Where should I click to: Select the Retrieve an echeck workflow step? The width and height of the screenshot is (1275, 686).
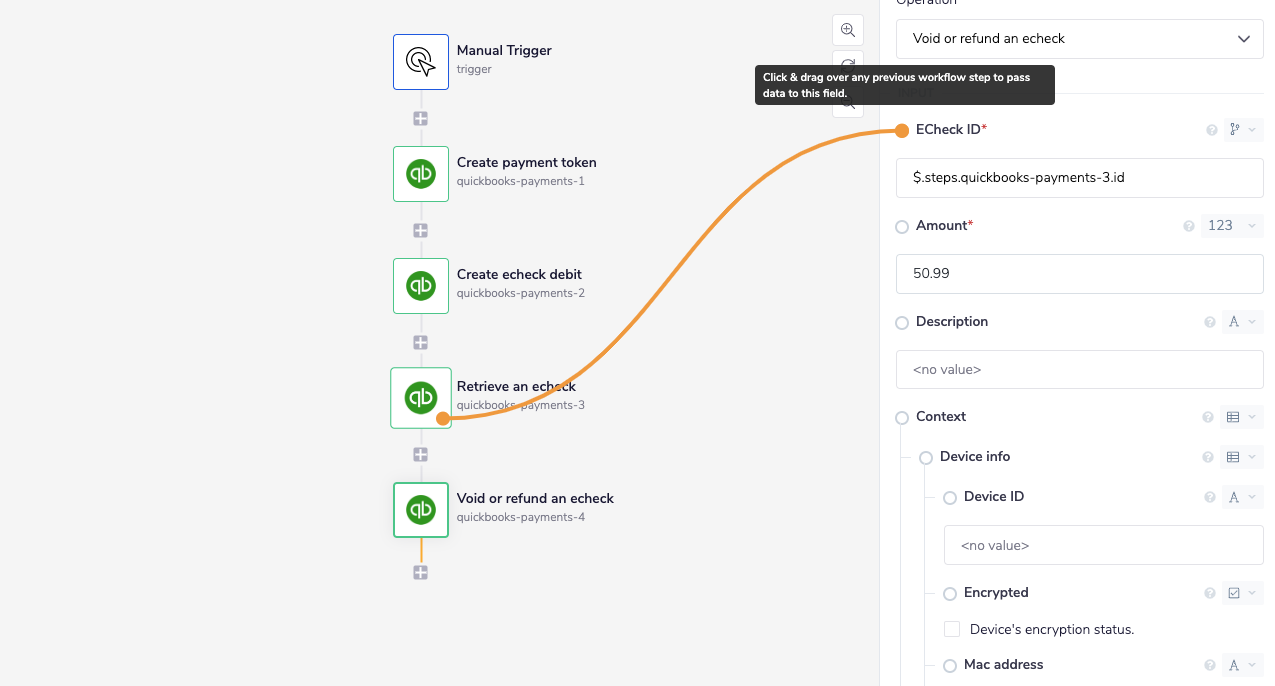click(421, 397)
